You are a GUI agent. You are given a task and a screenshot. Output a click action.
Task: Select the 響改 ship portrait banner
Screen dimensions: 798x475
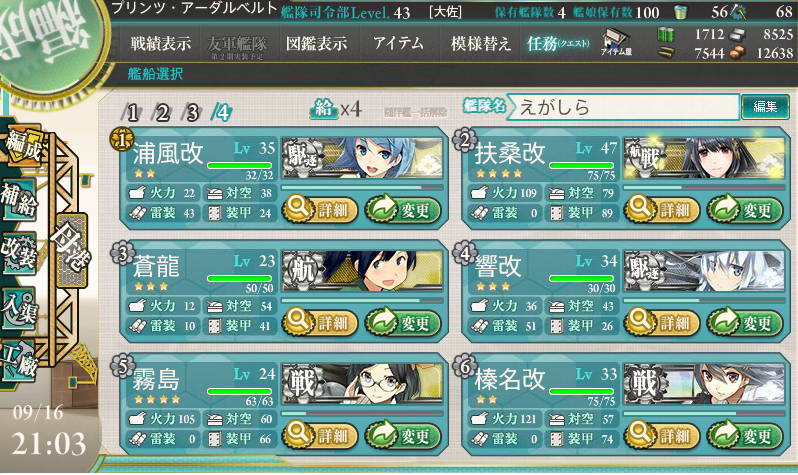point(704,271)
